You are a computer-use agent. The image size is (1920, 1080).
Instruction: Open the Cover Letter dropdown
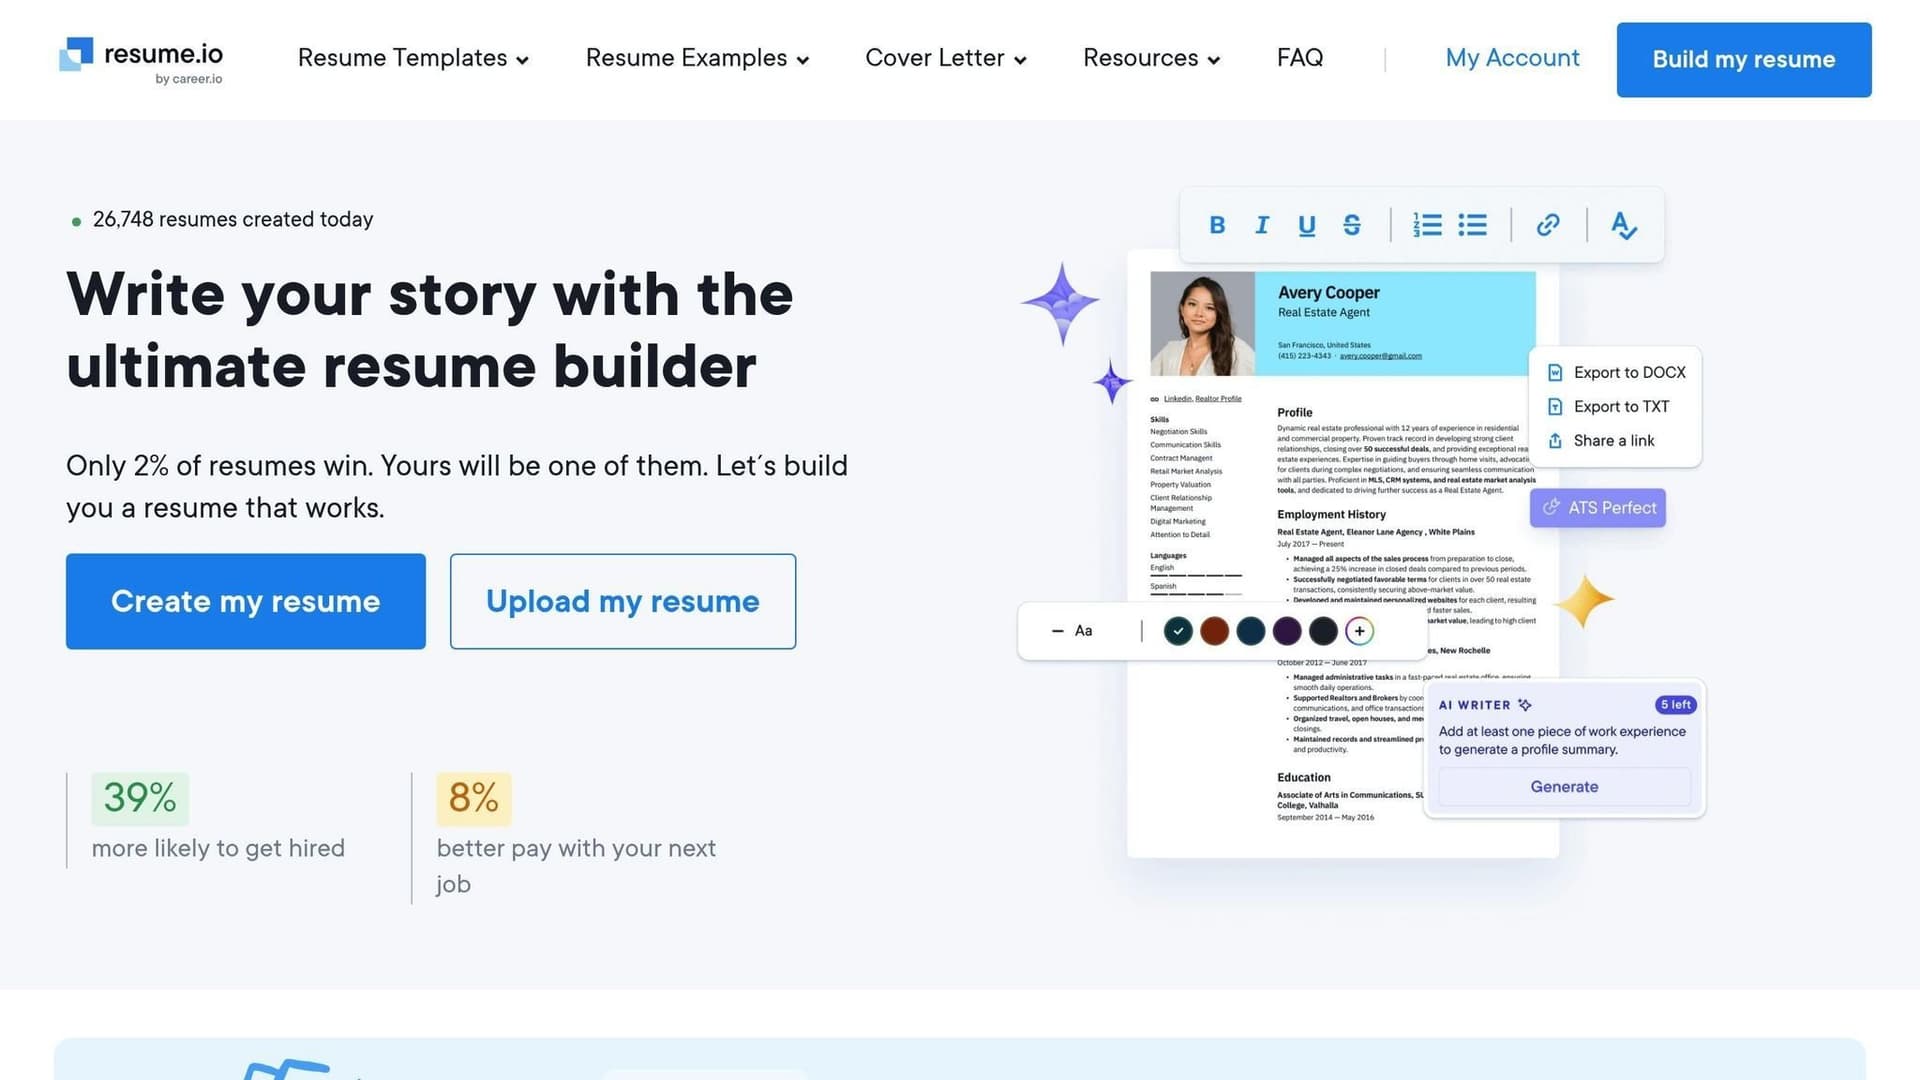point(944,58)
